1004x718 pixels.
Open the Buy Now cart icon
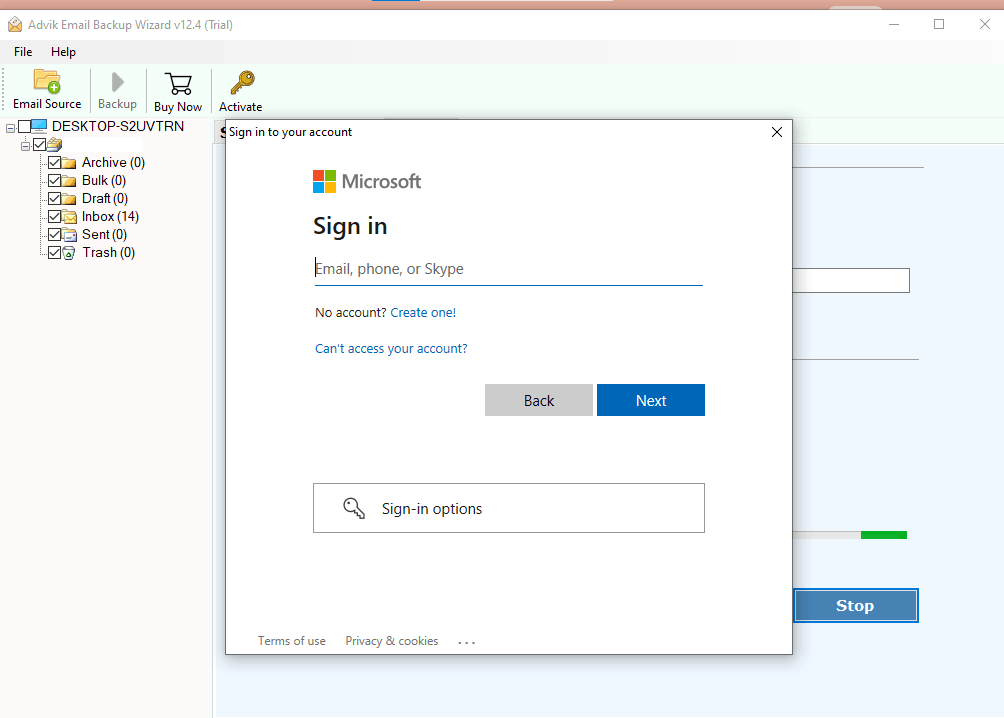pyautogui.click(x=178, y=84)
